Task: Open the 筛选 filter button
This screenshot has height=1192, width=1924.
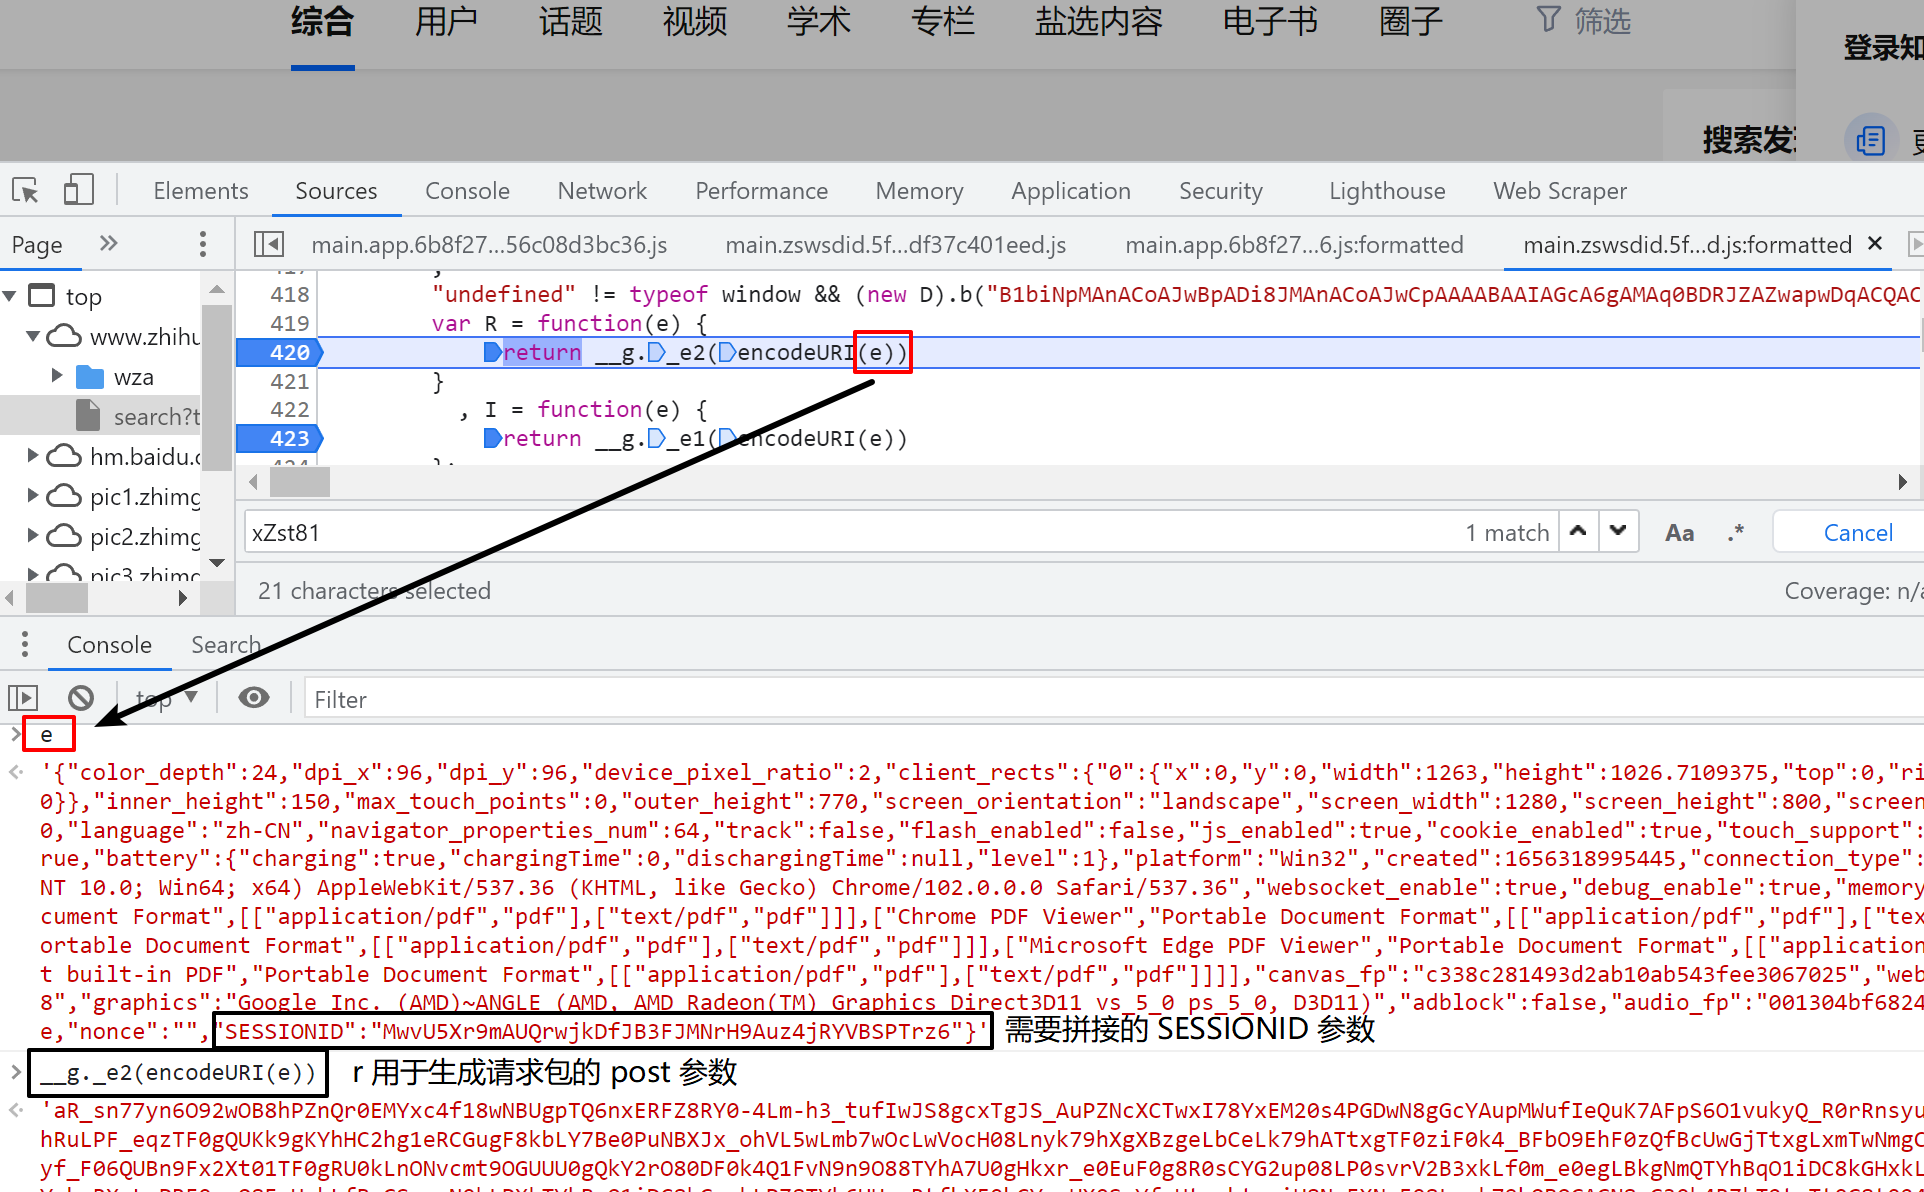Action: (x=1584, y=20)
